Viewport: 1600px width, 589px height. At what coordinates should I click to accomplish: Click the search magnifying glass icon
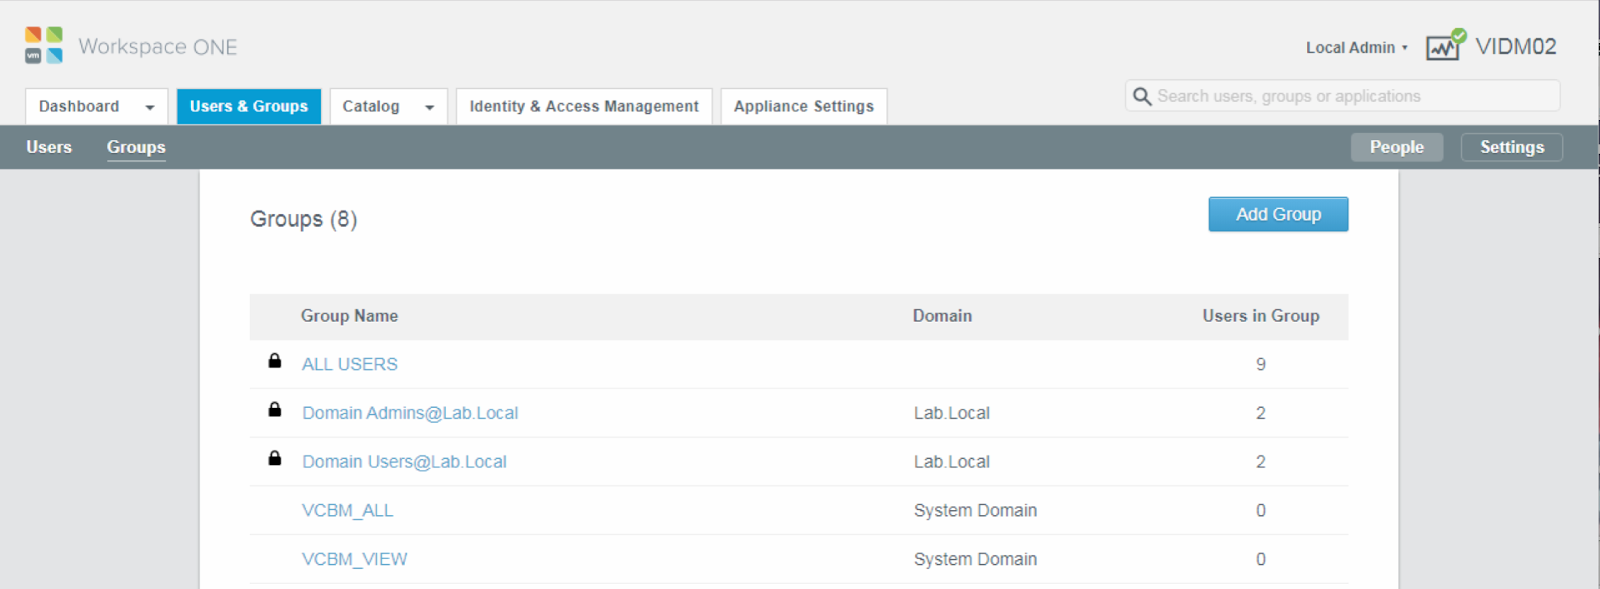(1142, 96)
